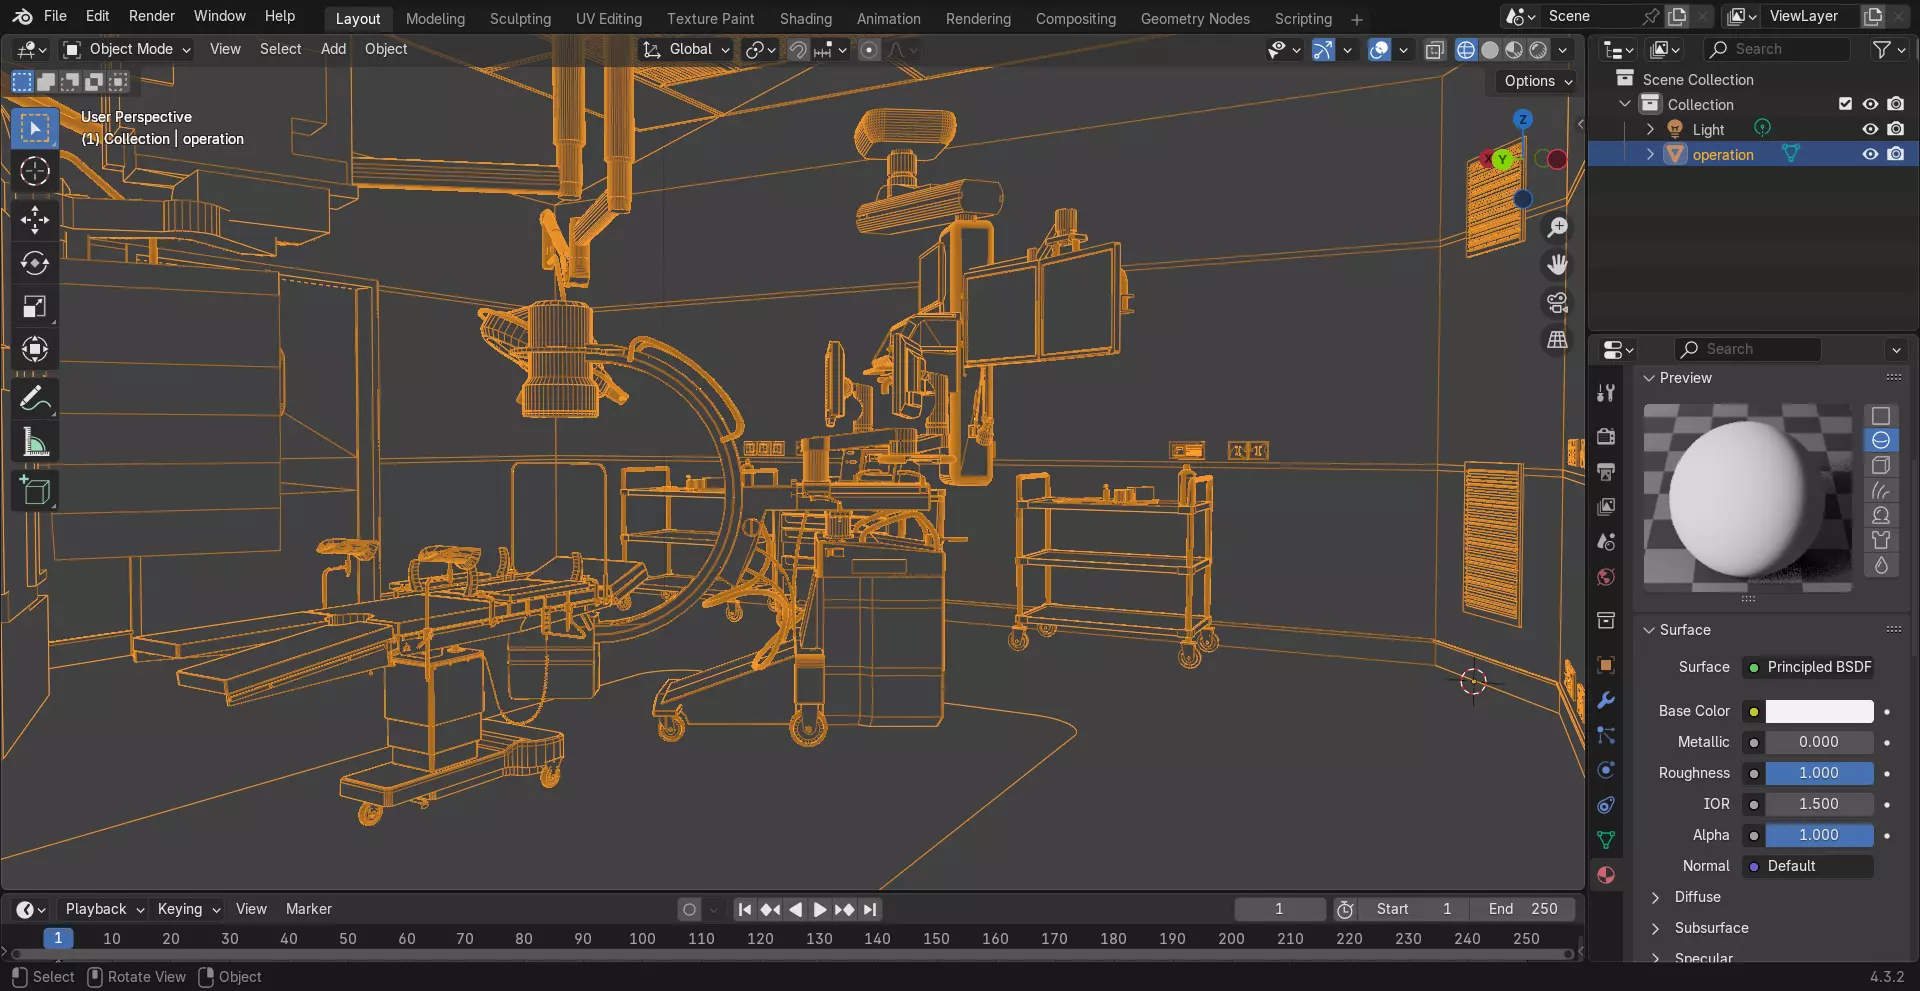
Task: Choose the Annotate pencil tool
Action: click(x=35, y=399)
